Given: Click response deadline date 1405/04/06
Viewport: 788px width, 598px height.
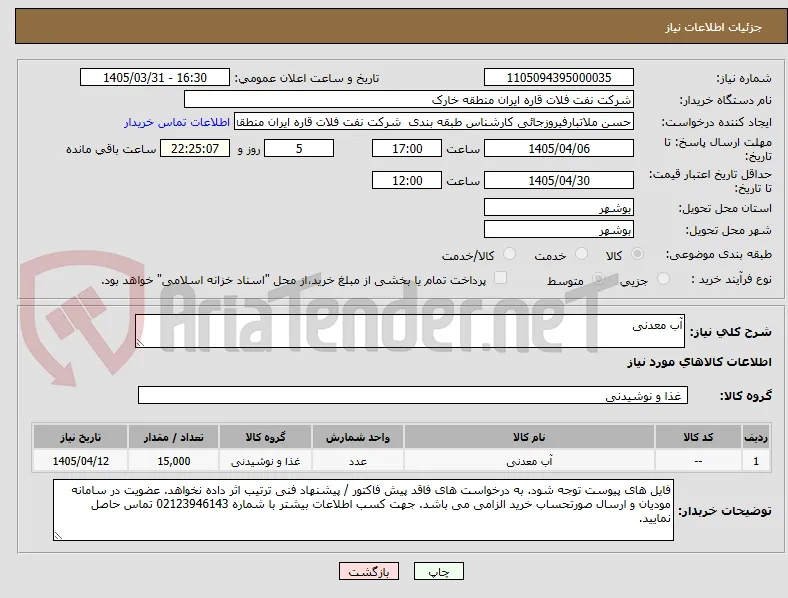Looking at the screenshot, I should pos(558,149).
